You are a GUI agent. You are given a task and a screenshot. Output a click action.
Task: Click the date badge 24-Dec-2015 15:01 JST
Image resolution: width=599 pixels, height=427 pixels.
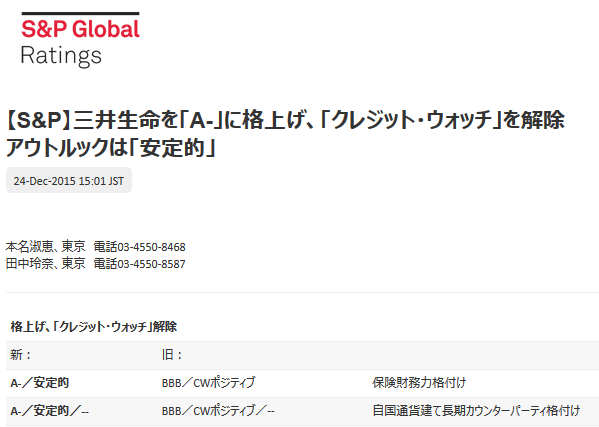[x=69, y=180]
